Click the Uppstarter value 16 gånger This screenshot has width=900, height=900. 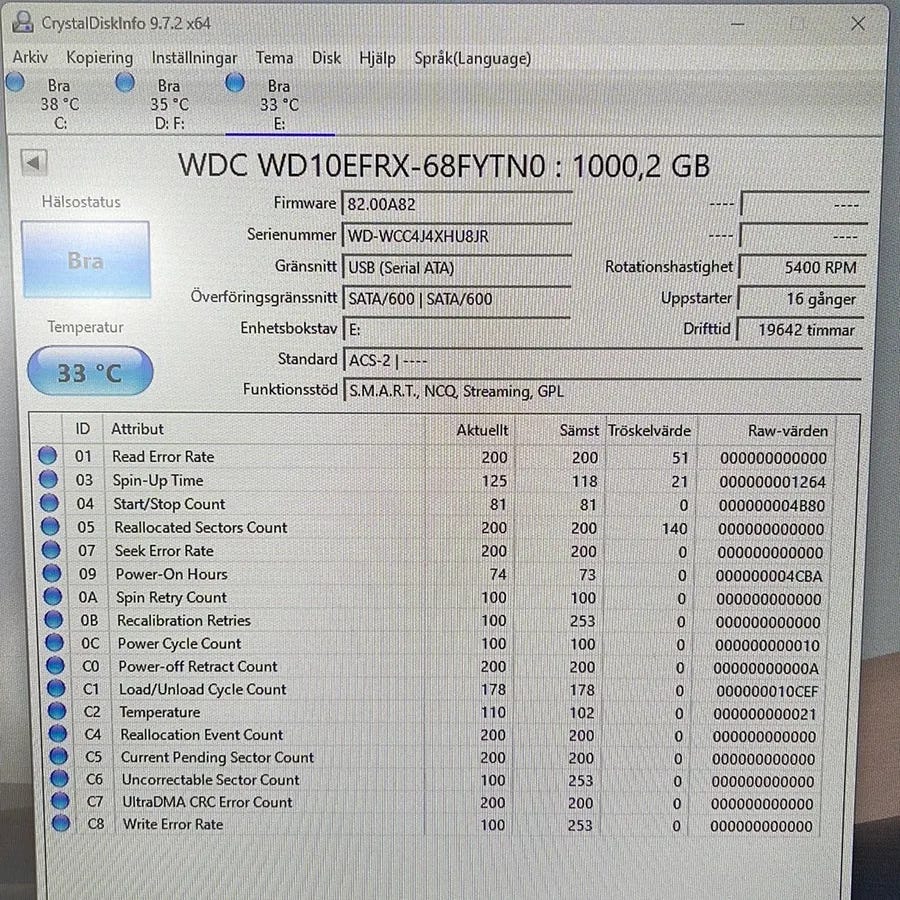802,299
